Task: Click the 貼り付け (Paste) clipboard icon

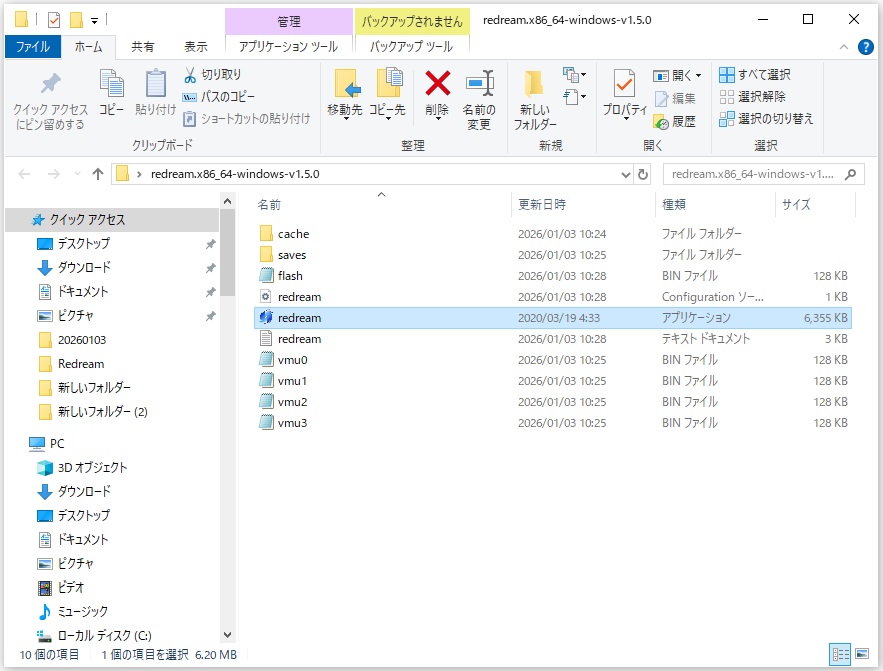Action: pyautogui.click(x=155, y=83)
